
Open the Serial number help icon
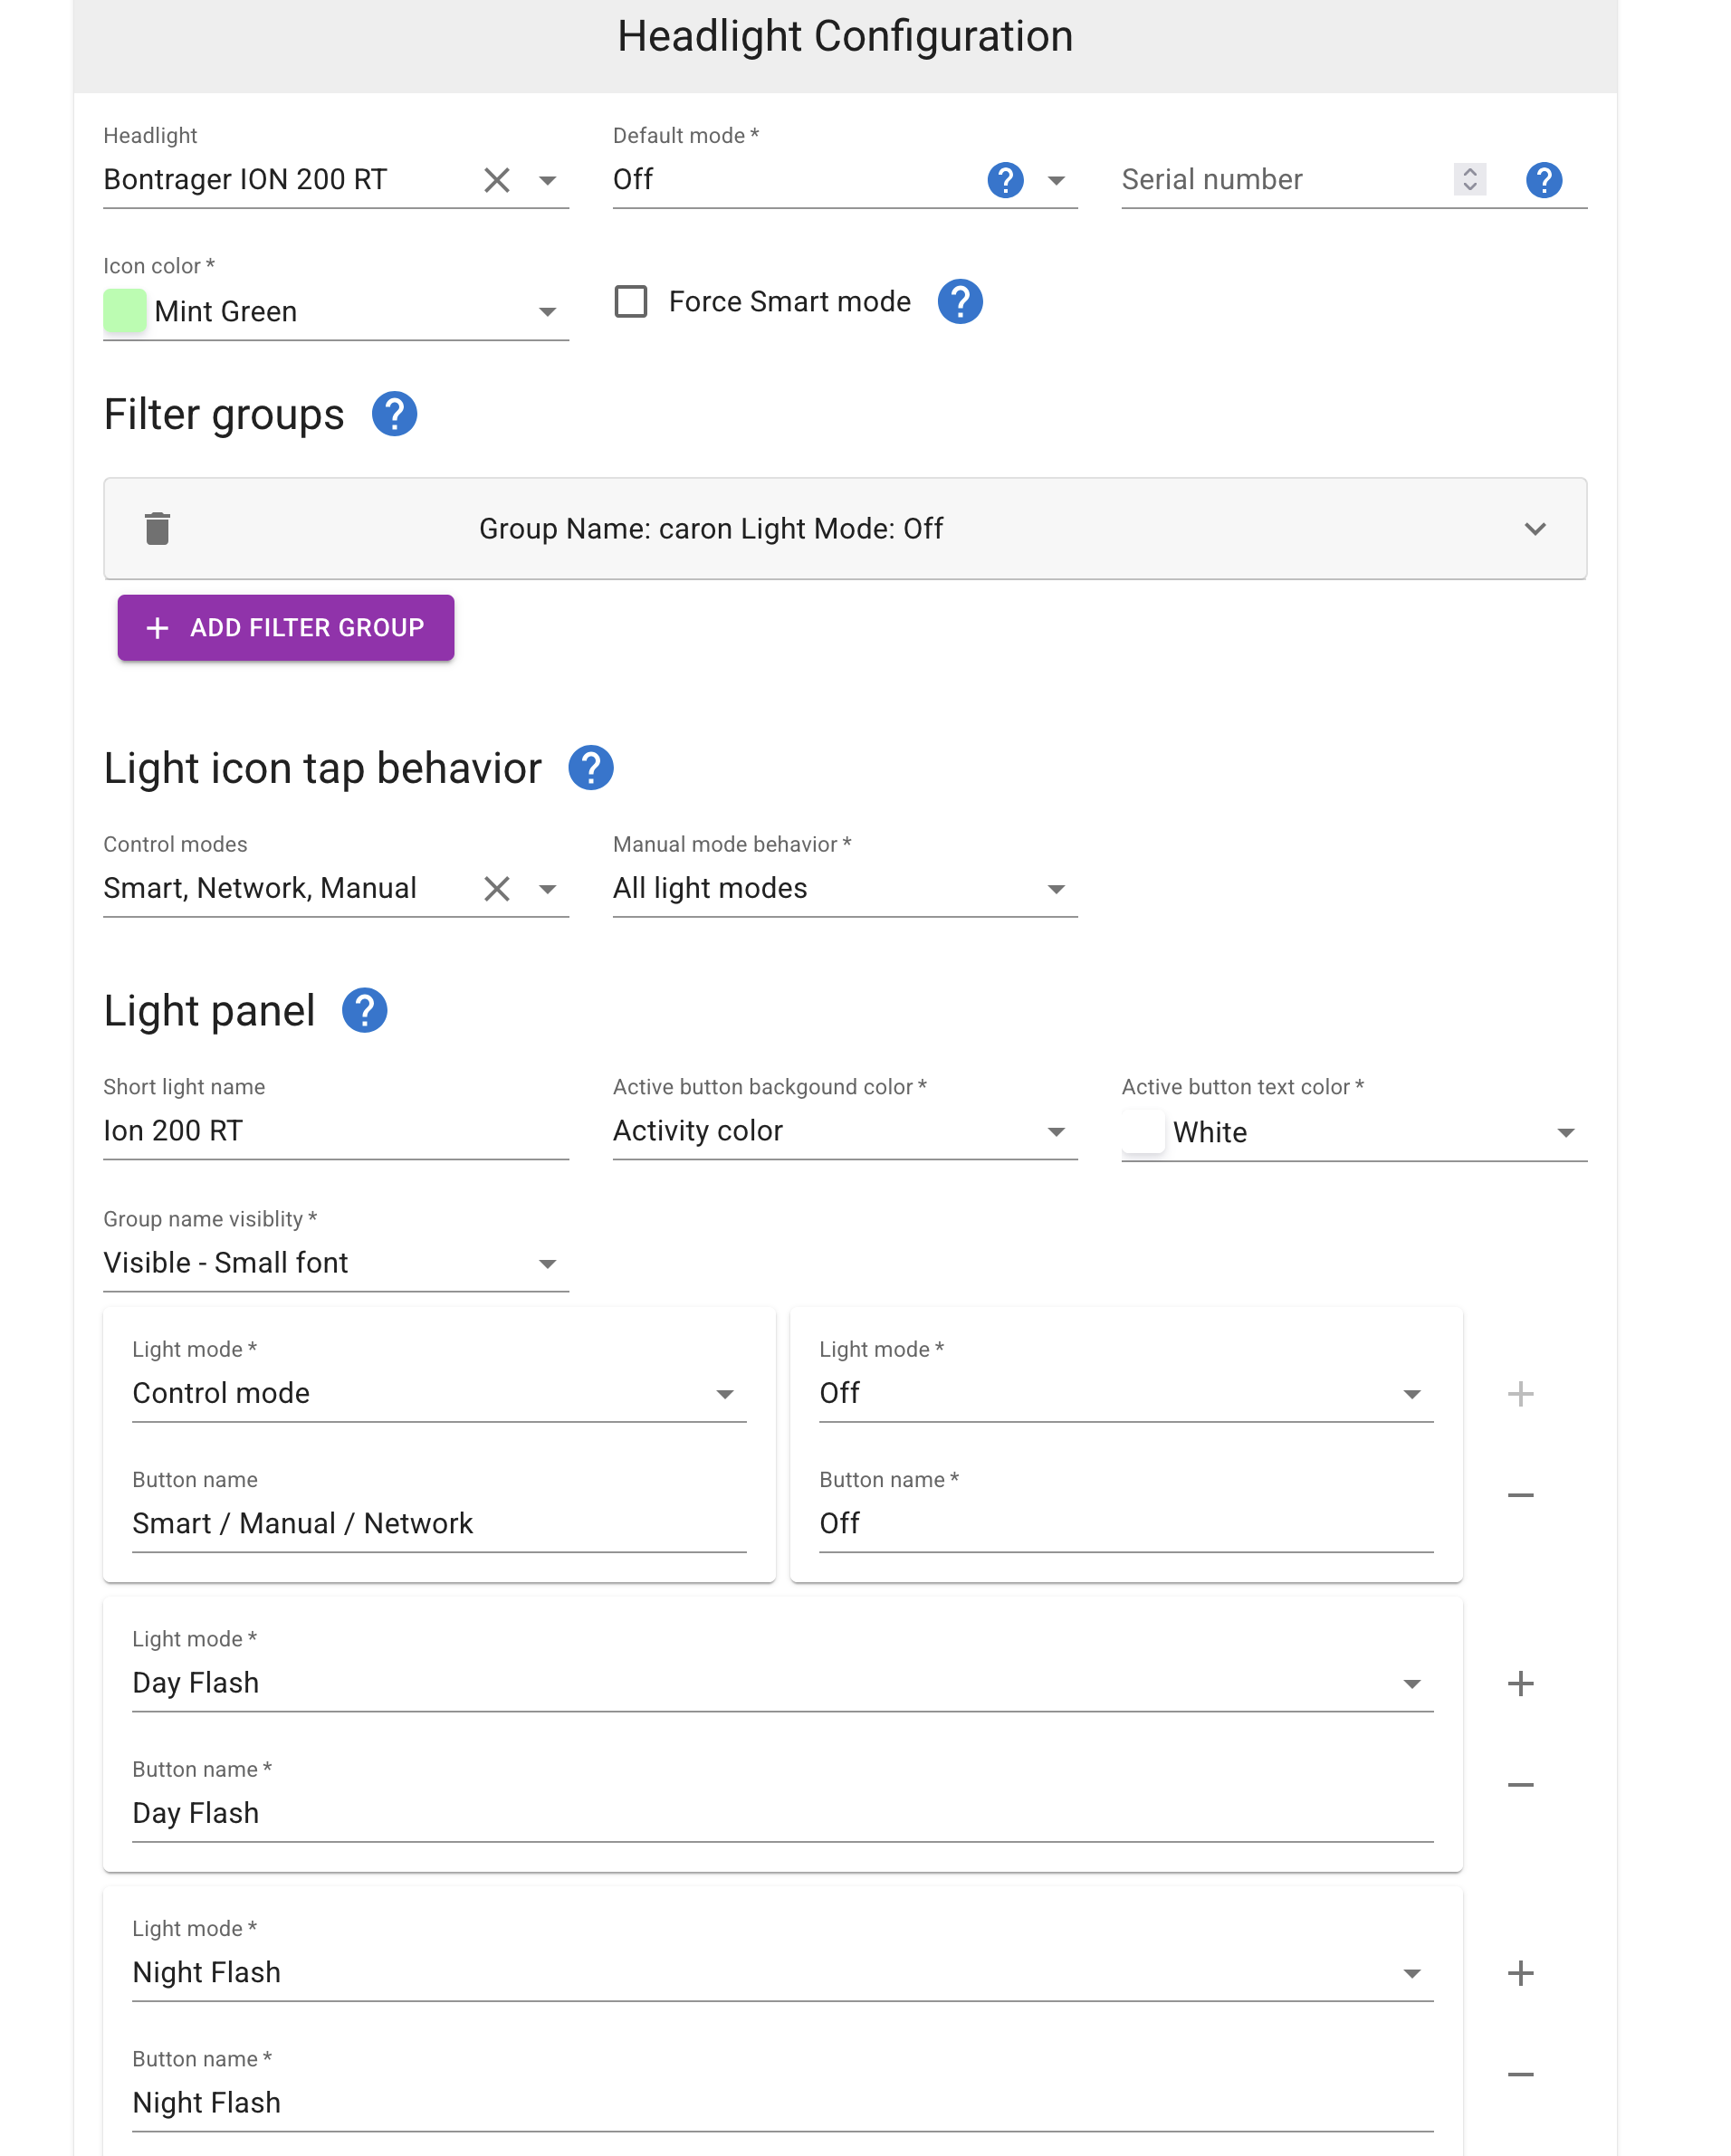coord(1543,180)
